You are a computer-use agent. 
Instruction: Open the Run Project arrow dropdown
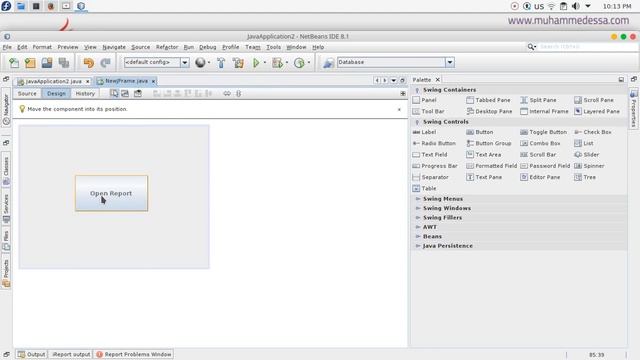[x=265, y=62]
